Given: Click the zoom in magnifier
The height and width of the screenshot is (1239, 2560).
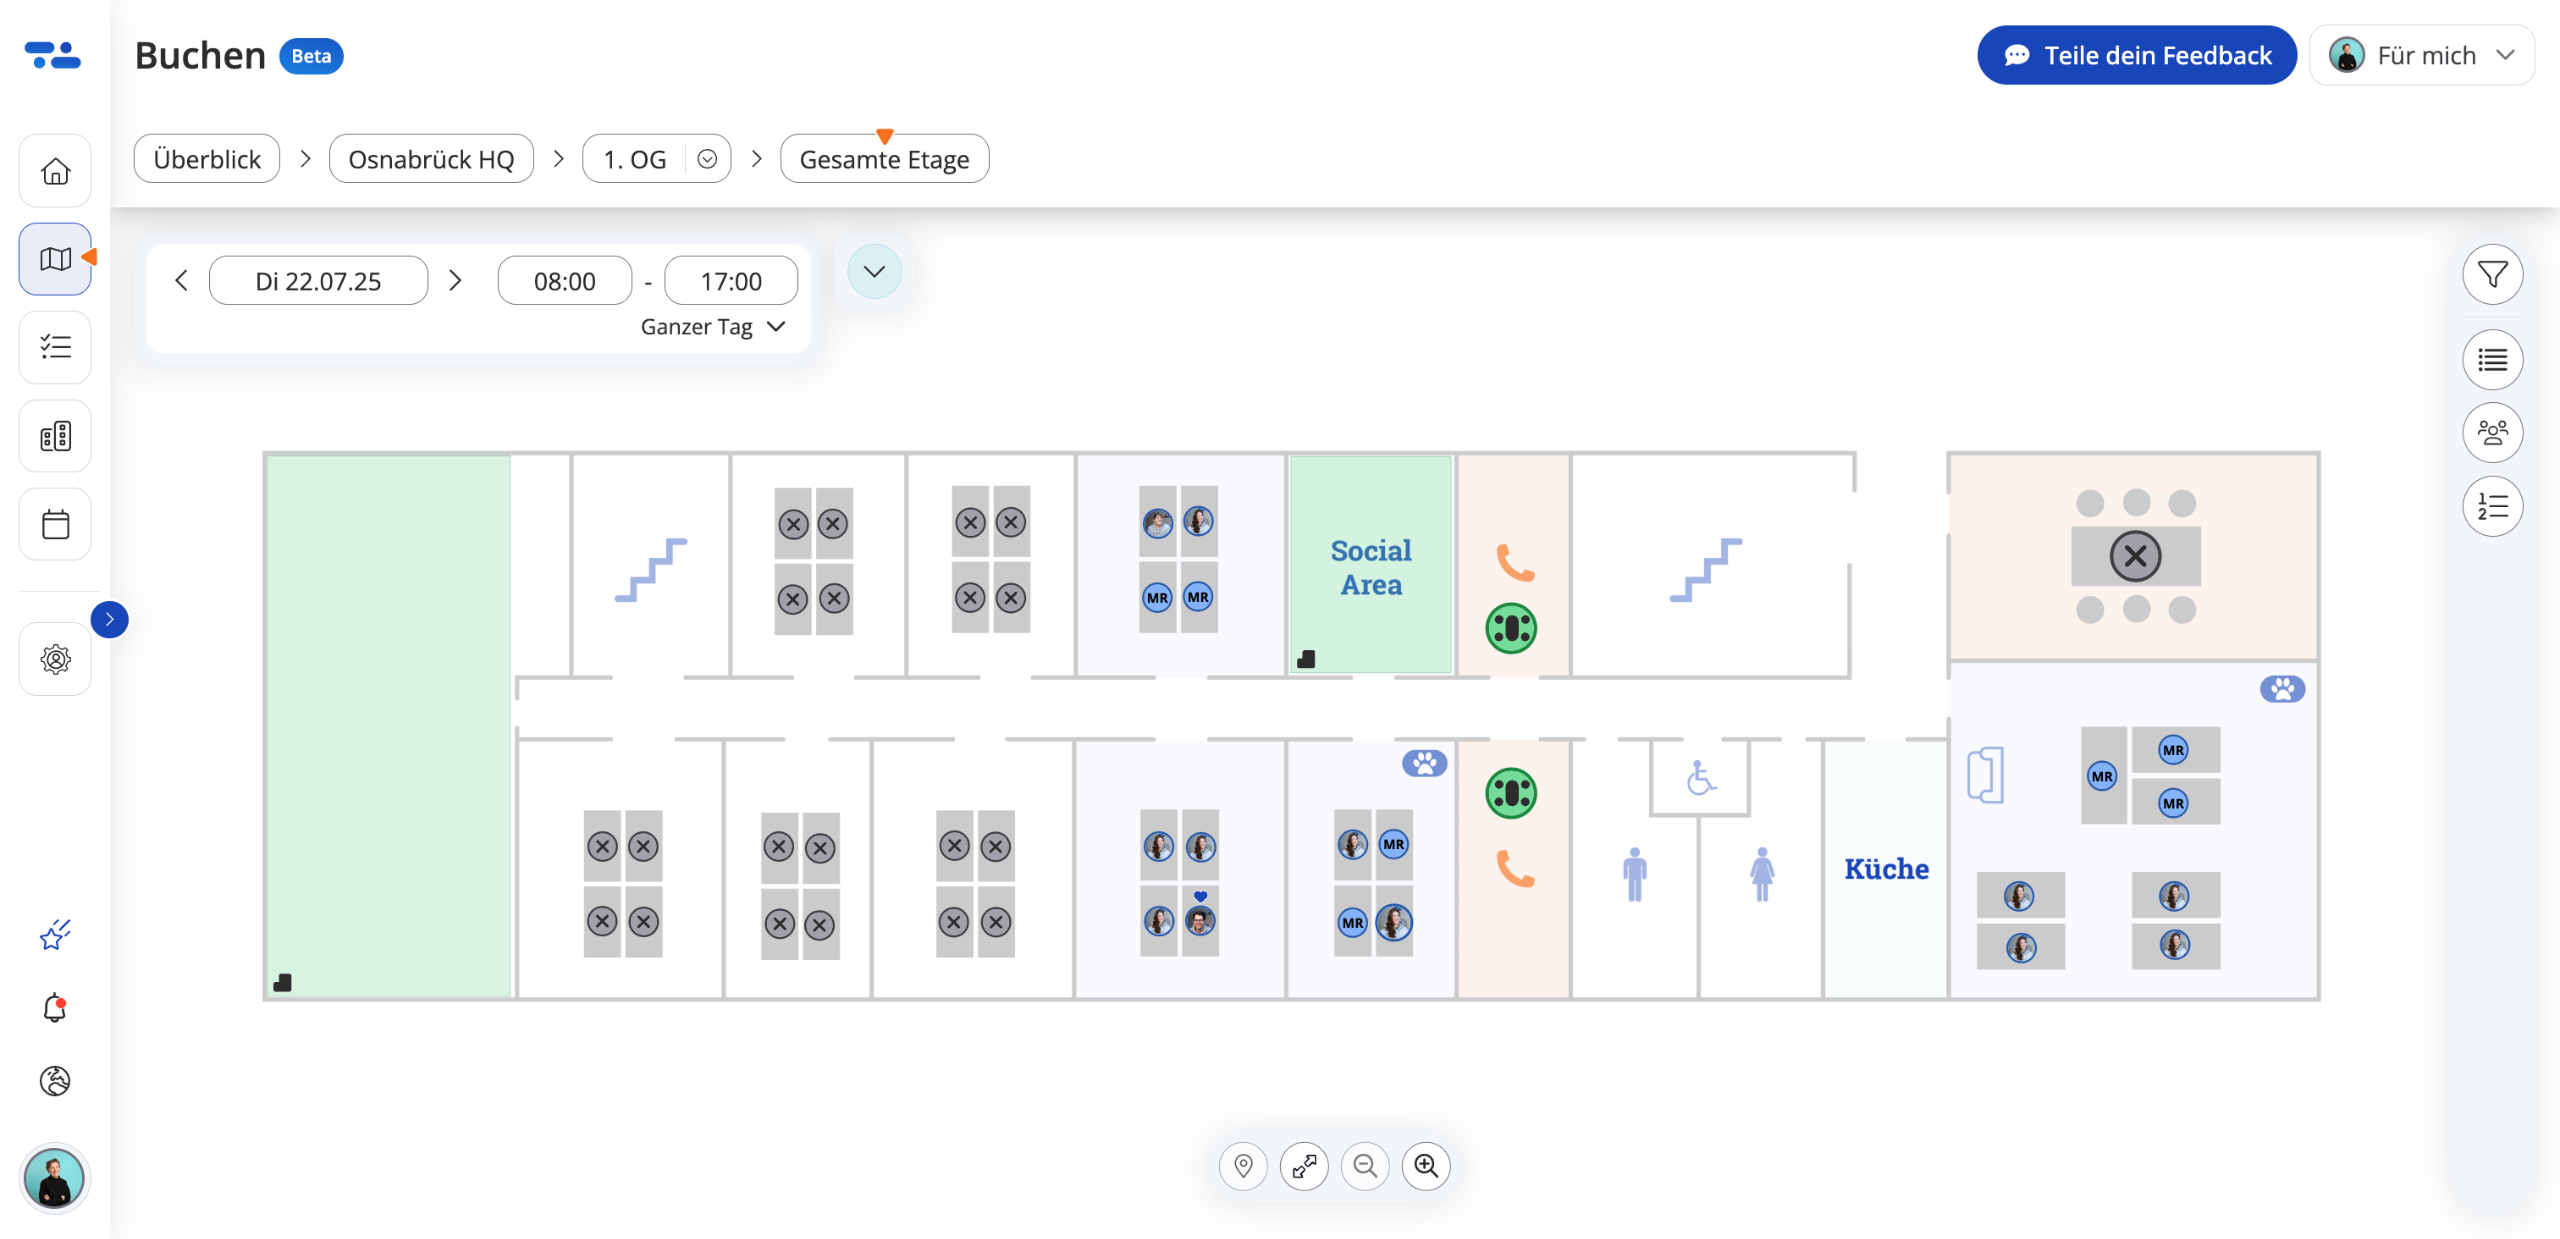Looking at the screenshot, I should click(x=1426, y=1166).
